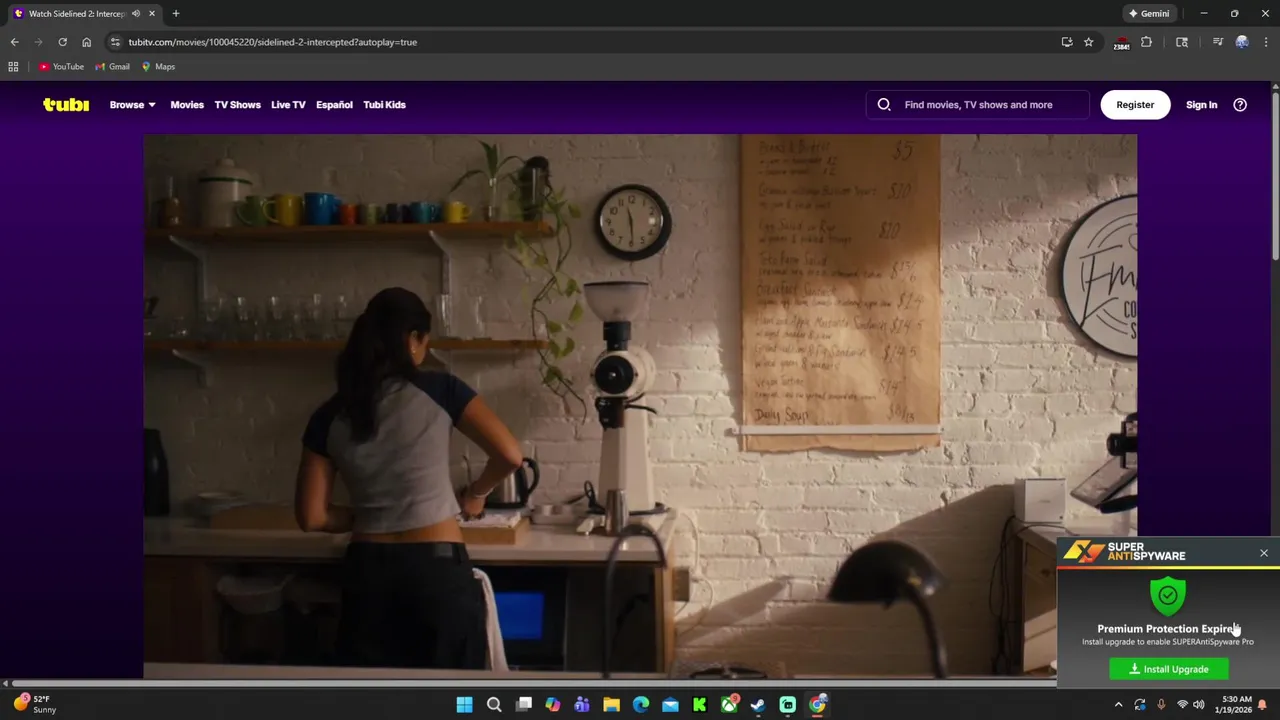Open Xbox app from taskbar

729,705
